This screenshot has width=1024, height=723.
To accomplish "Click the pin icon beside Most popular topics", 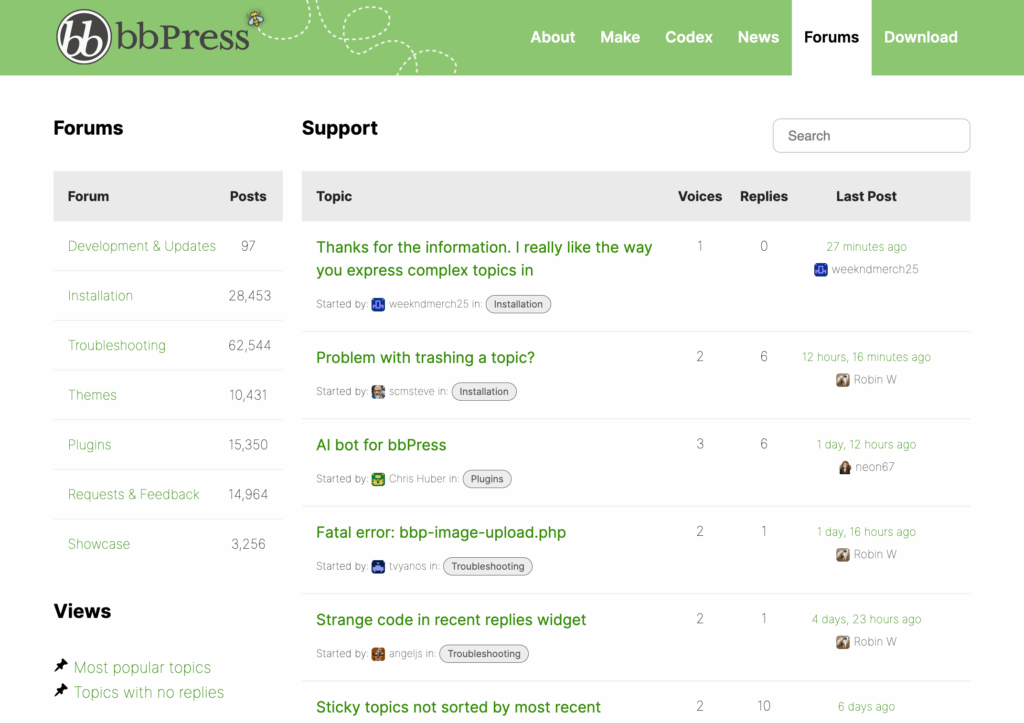I will click(60, 664).
